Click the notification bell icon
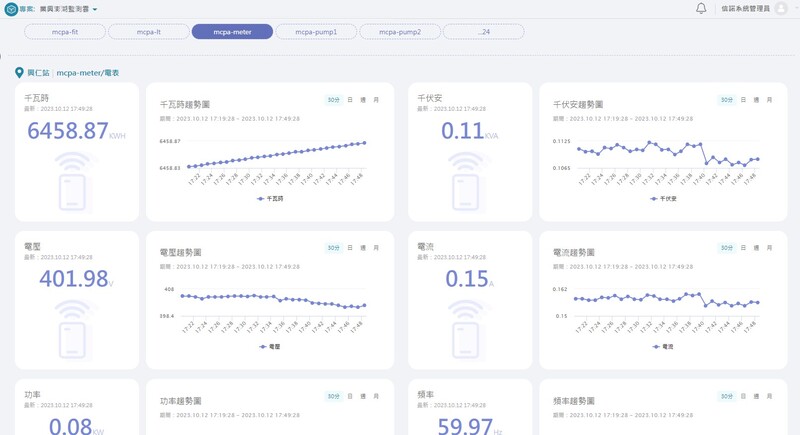Image resolution: width=800 pixels, height=435 pixels. 701,9
